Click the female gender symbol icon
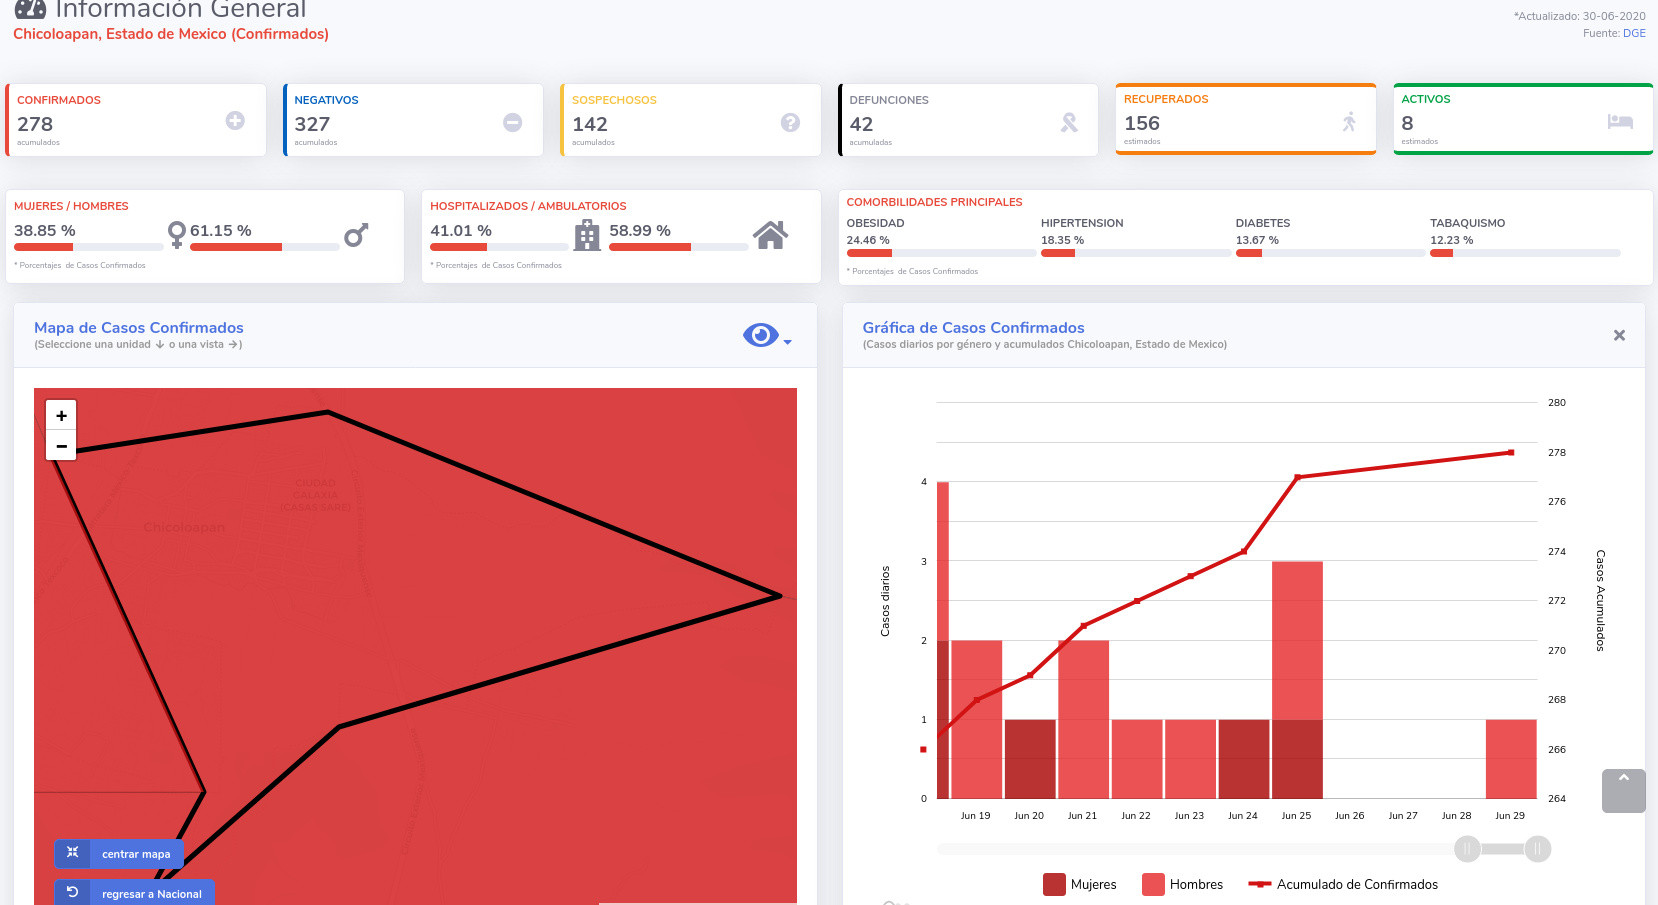 177,235
